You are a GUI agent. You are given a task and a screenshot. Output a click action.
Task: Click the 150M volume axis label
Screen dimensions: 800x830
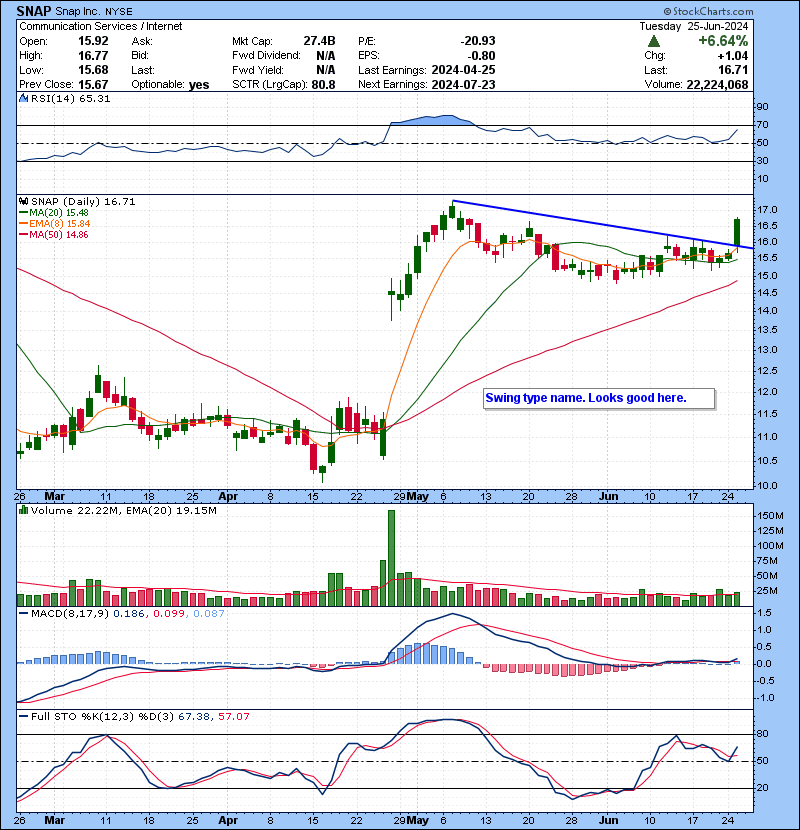point(770,516)
